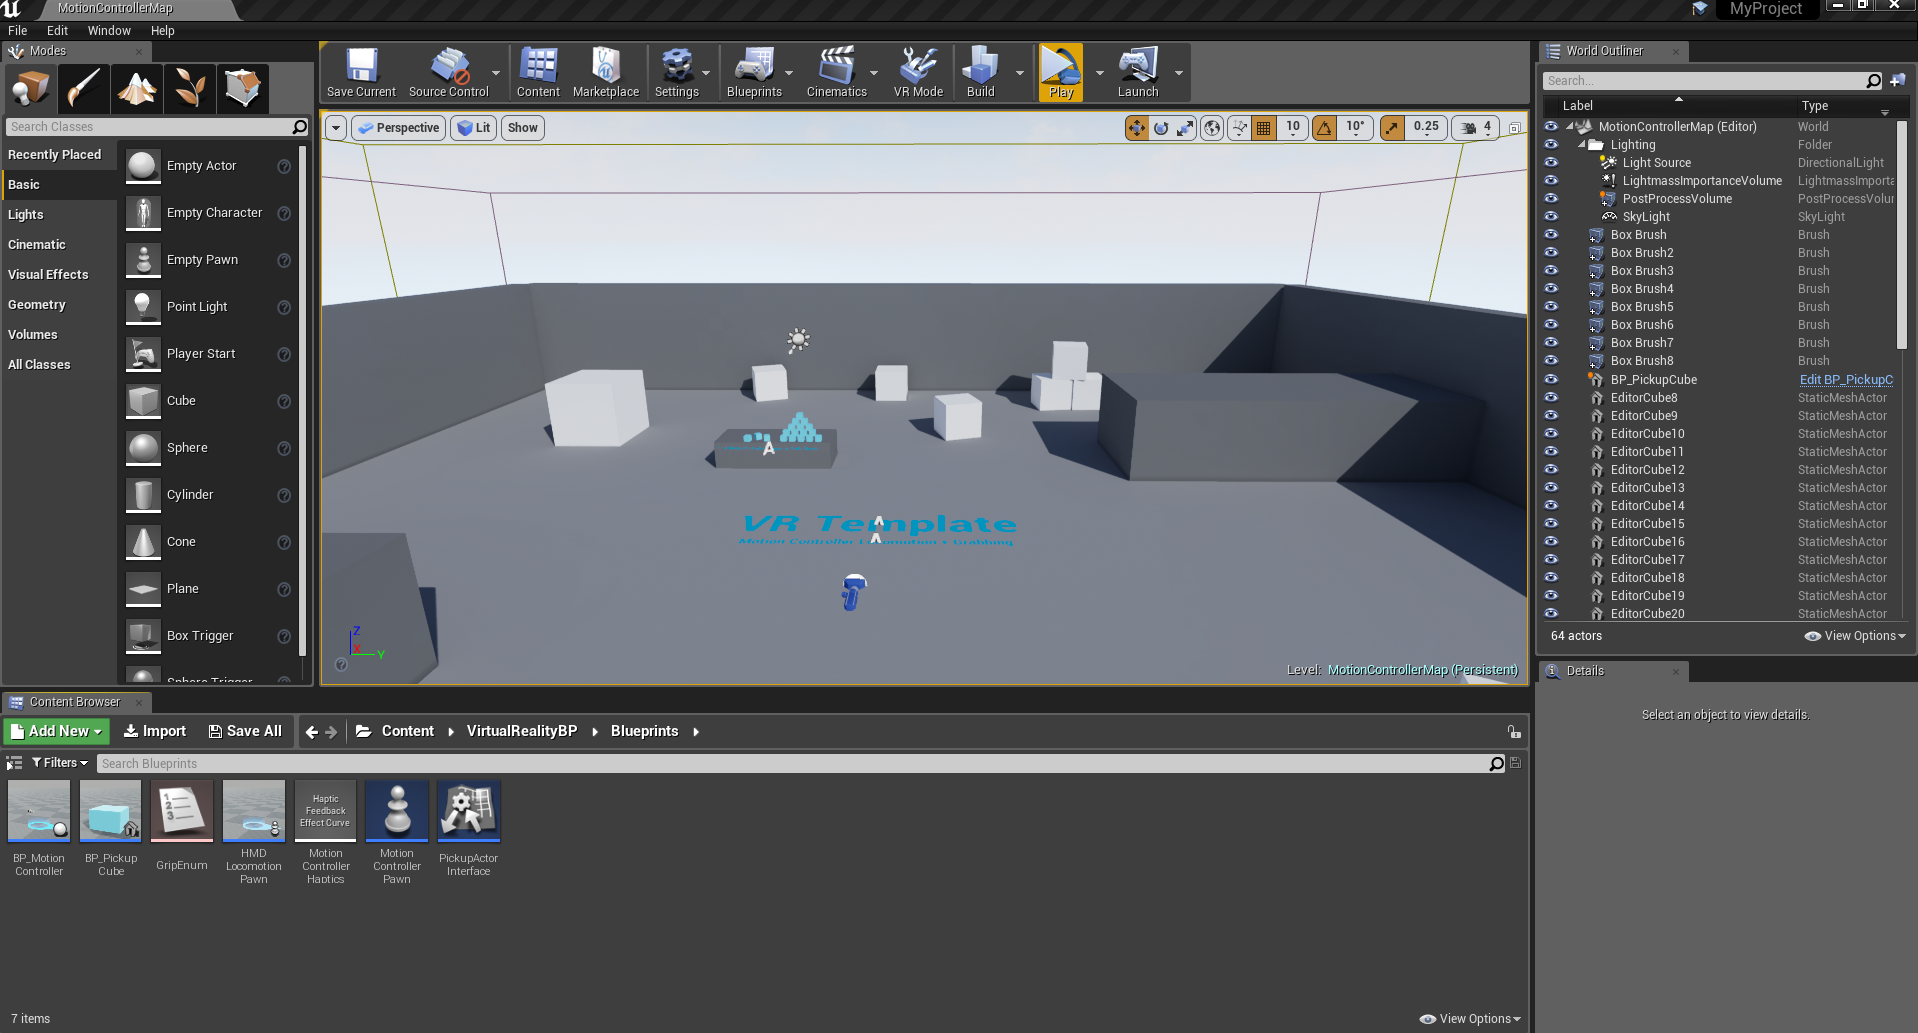Open the Window menu
Viewport: 1918px width, 1033px height.
tap(109, 31)
